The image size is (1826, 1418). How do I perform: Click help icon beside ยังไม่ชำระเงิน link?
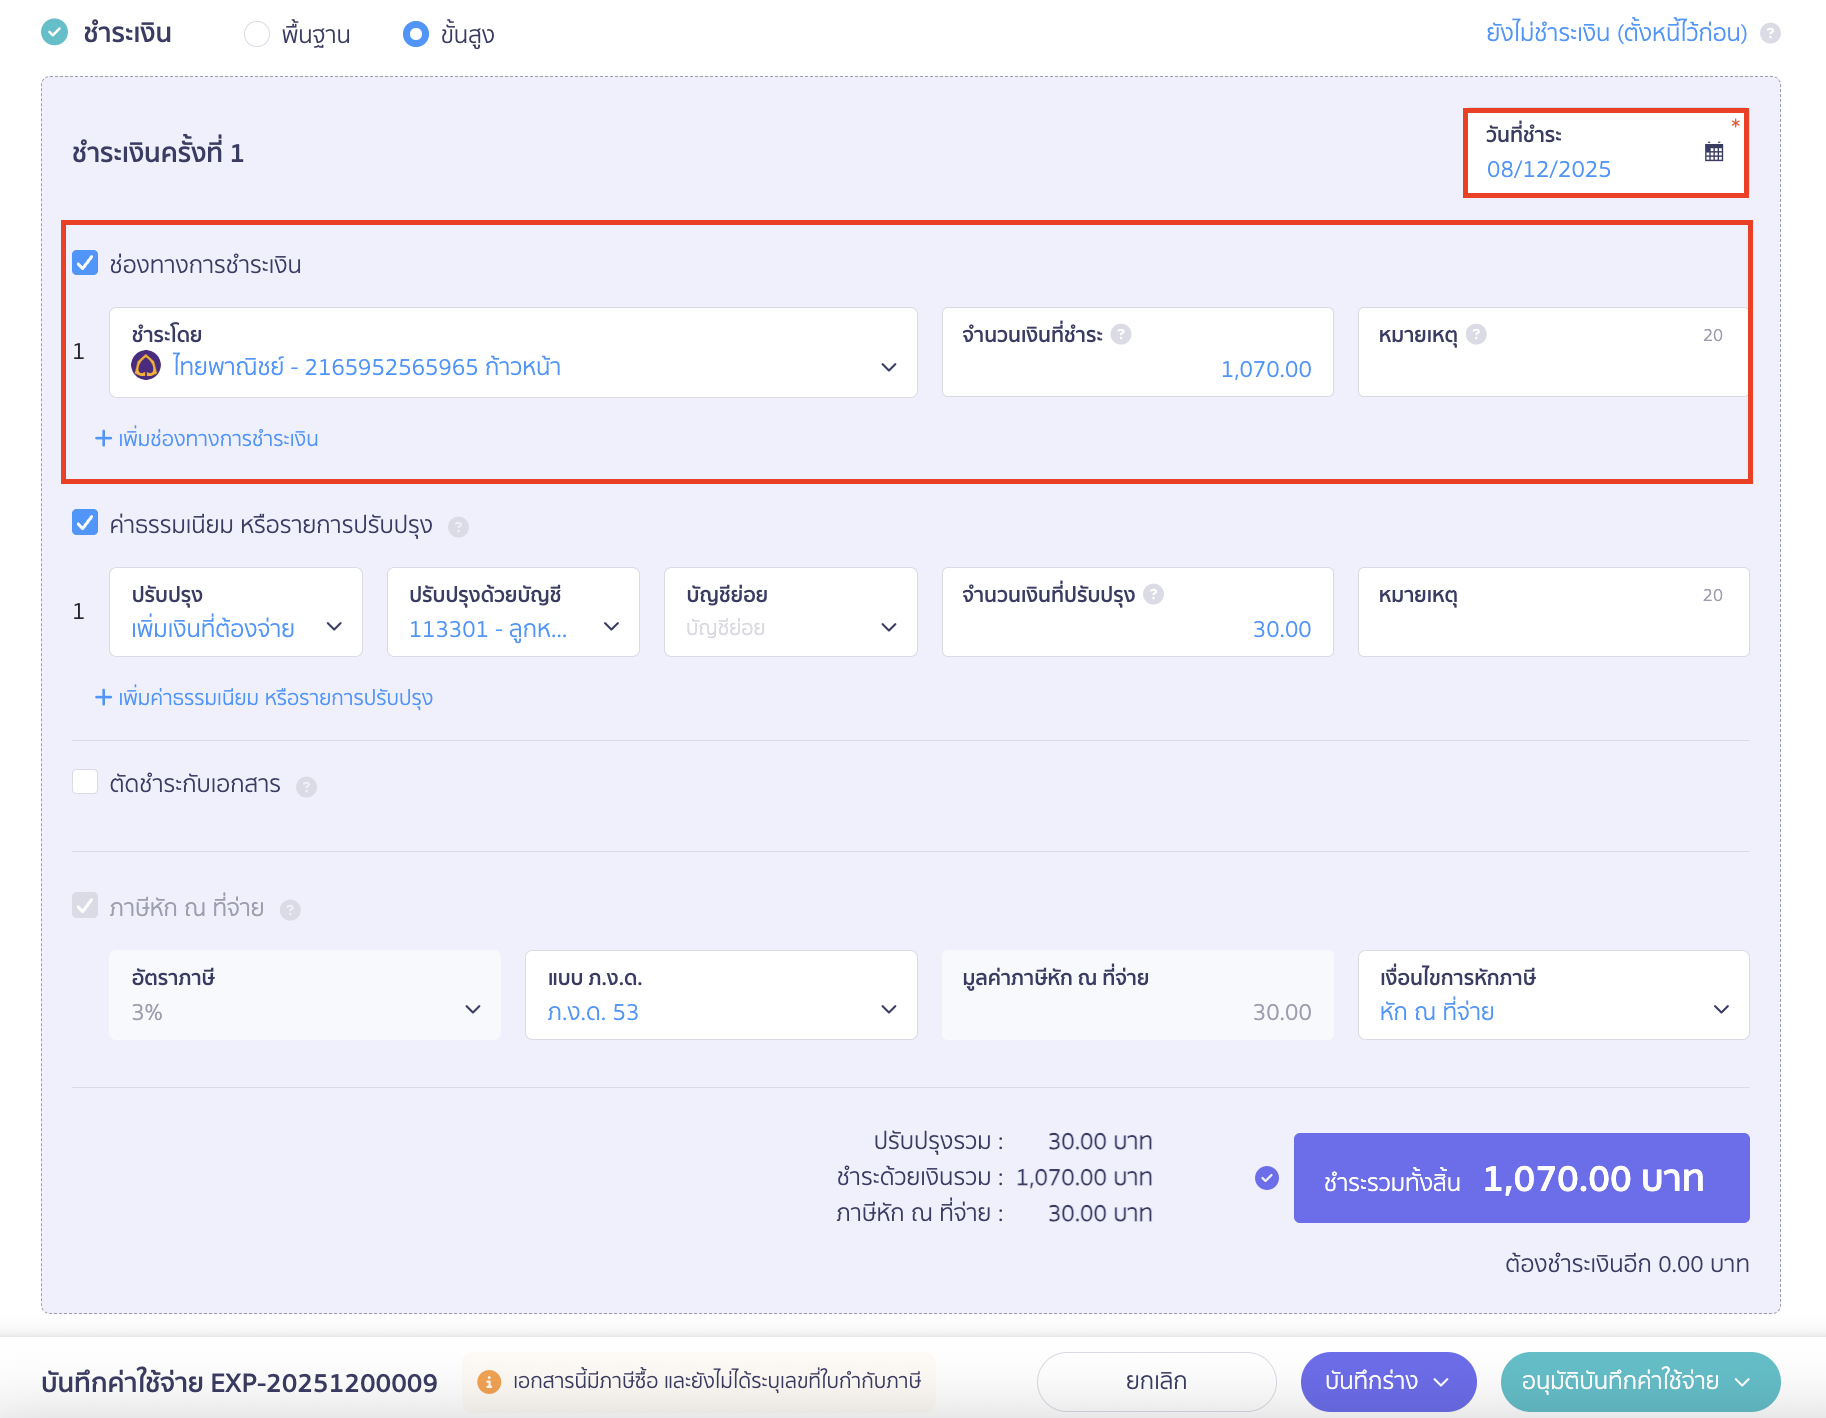point(1770,33)
